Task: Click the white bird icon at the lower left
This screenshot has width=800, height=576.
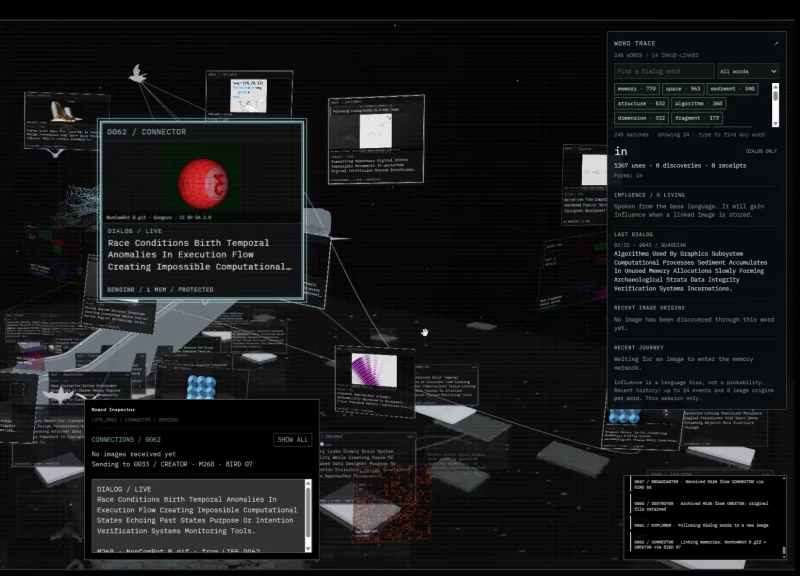Action: pos(60,394)
